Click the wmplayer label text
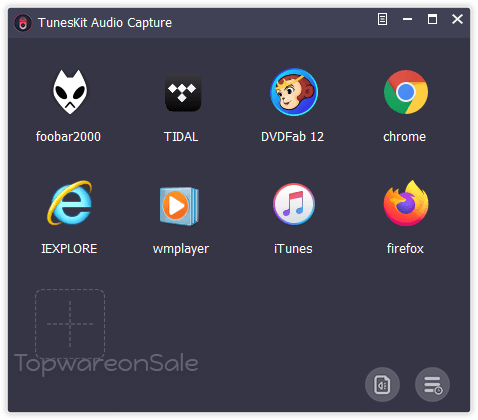 (181, 249)
